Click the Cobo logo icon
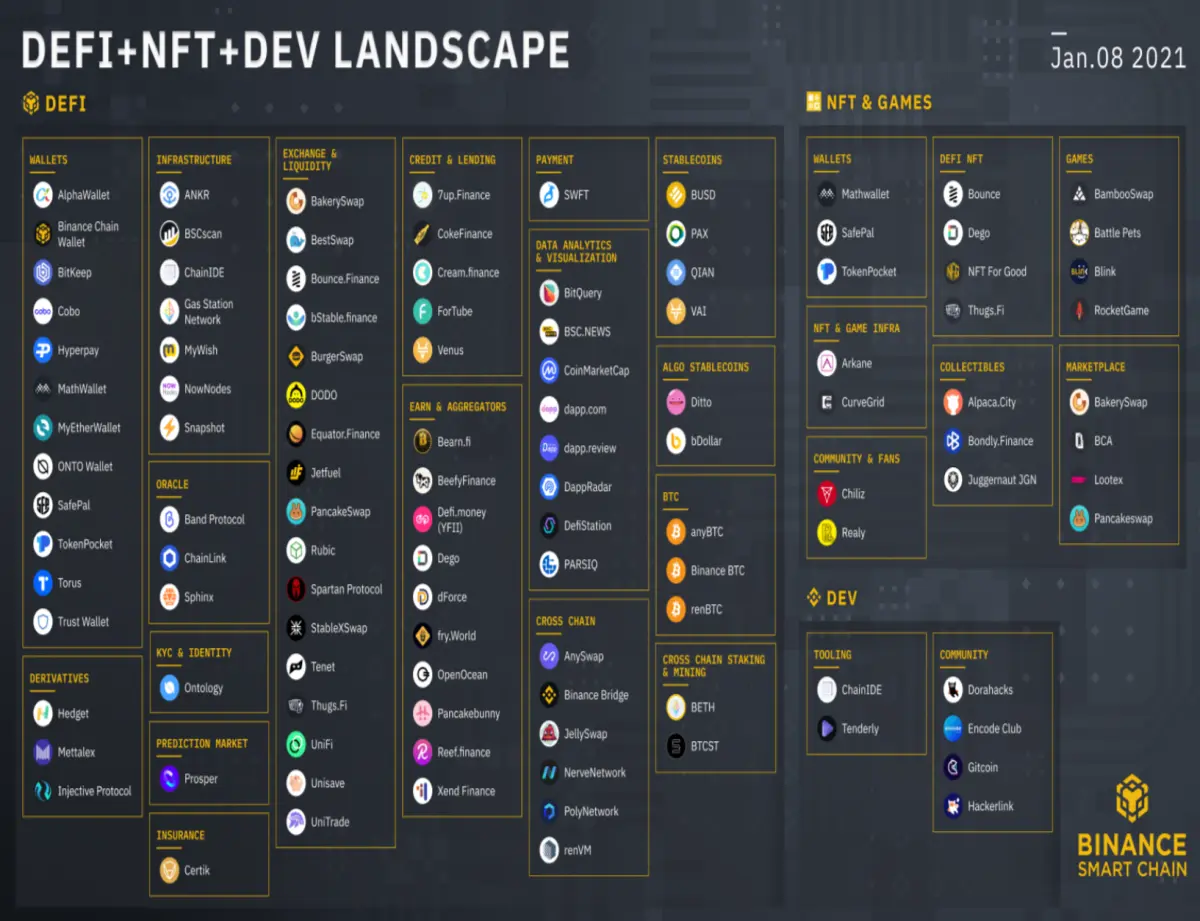 pyautogui.click(x=43, y=311)
